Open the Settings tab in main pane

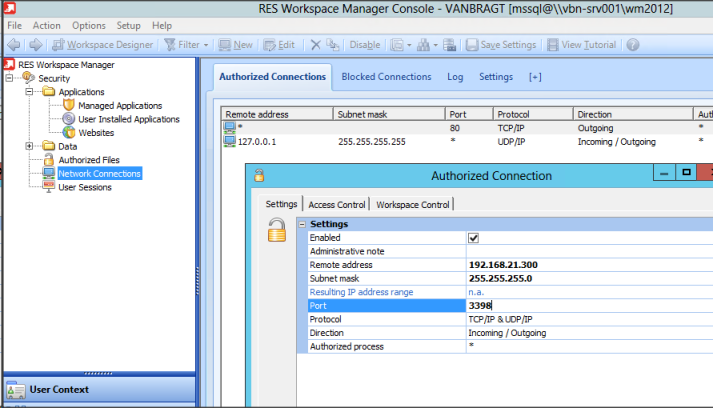pyautogui.click(x=496, y=77)
